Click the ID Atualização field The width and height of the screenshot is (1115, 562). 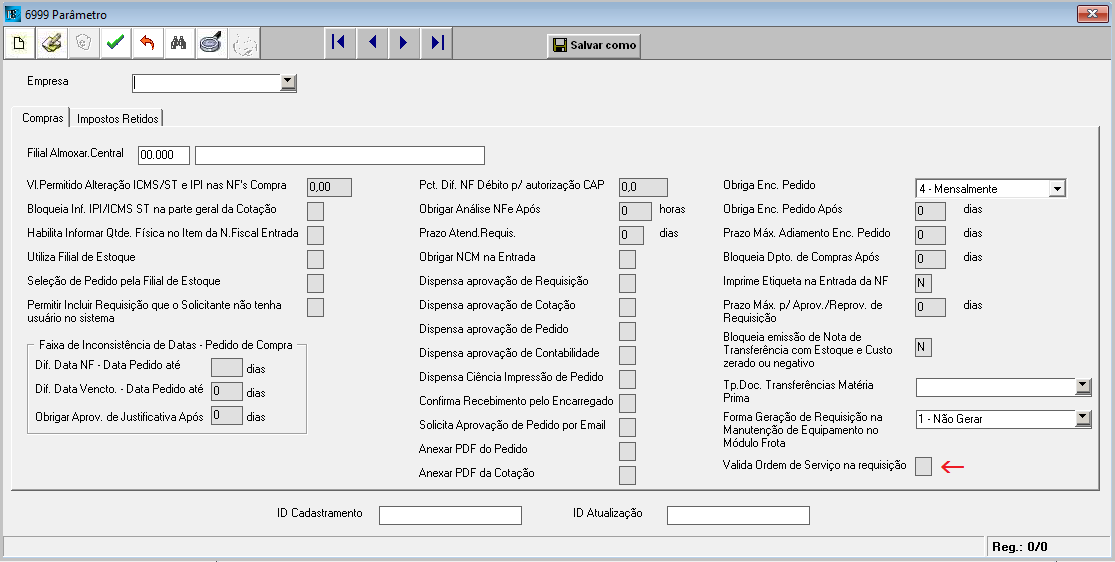point(738,515)
